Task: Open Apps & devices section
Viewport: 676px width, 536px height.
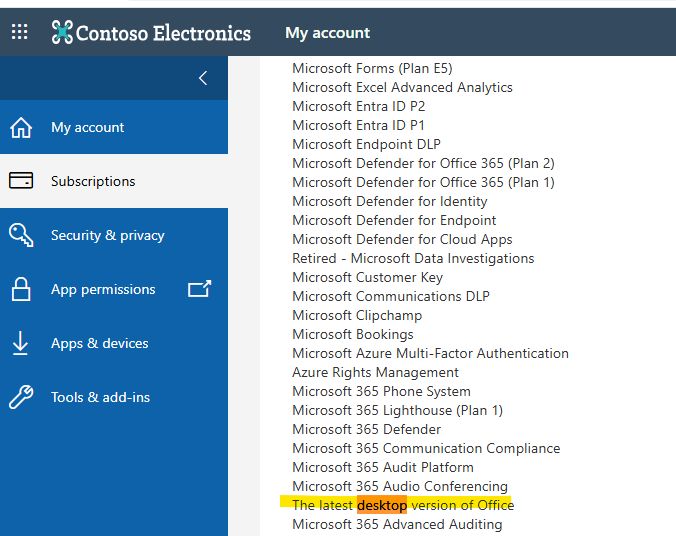Action: [x=100, y=344]
